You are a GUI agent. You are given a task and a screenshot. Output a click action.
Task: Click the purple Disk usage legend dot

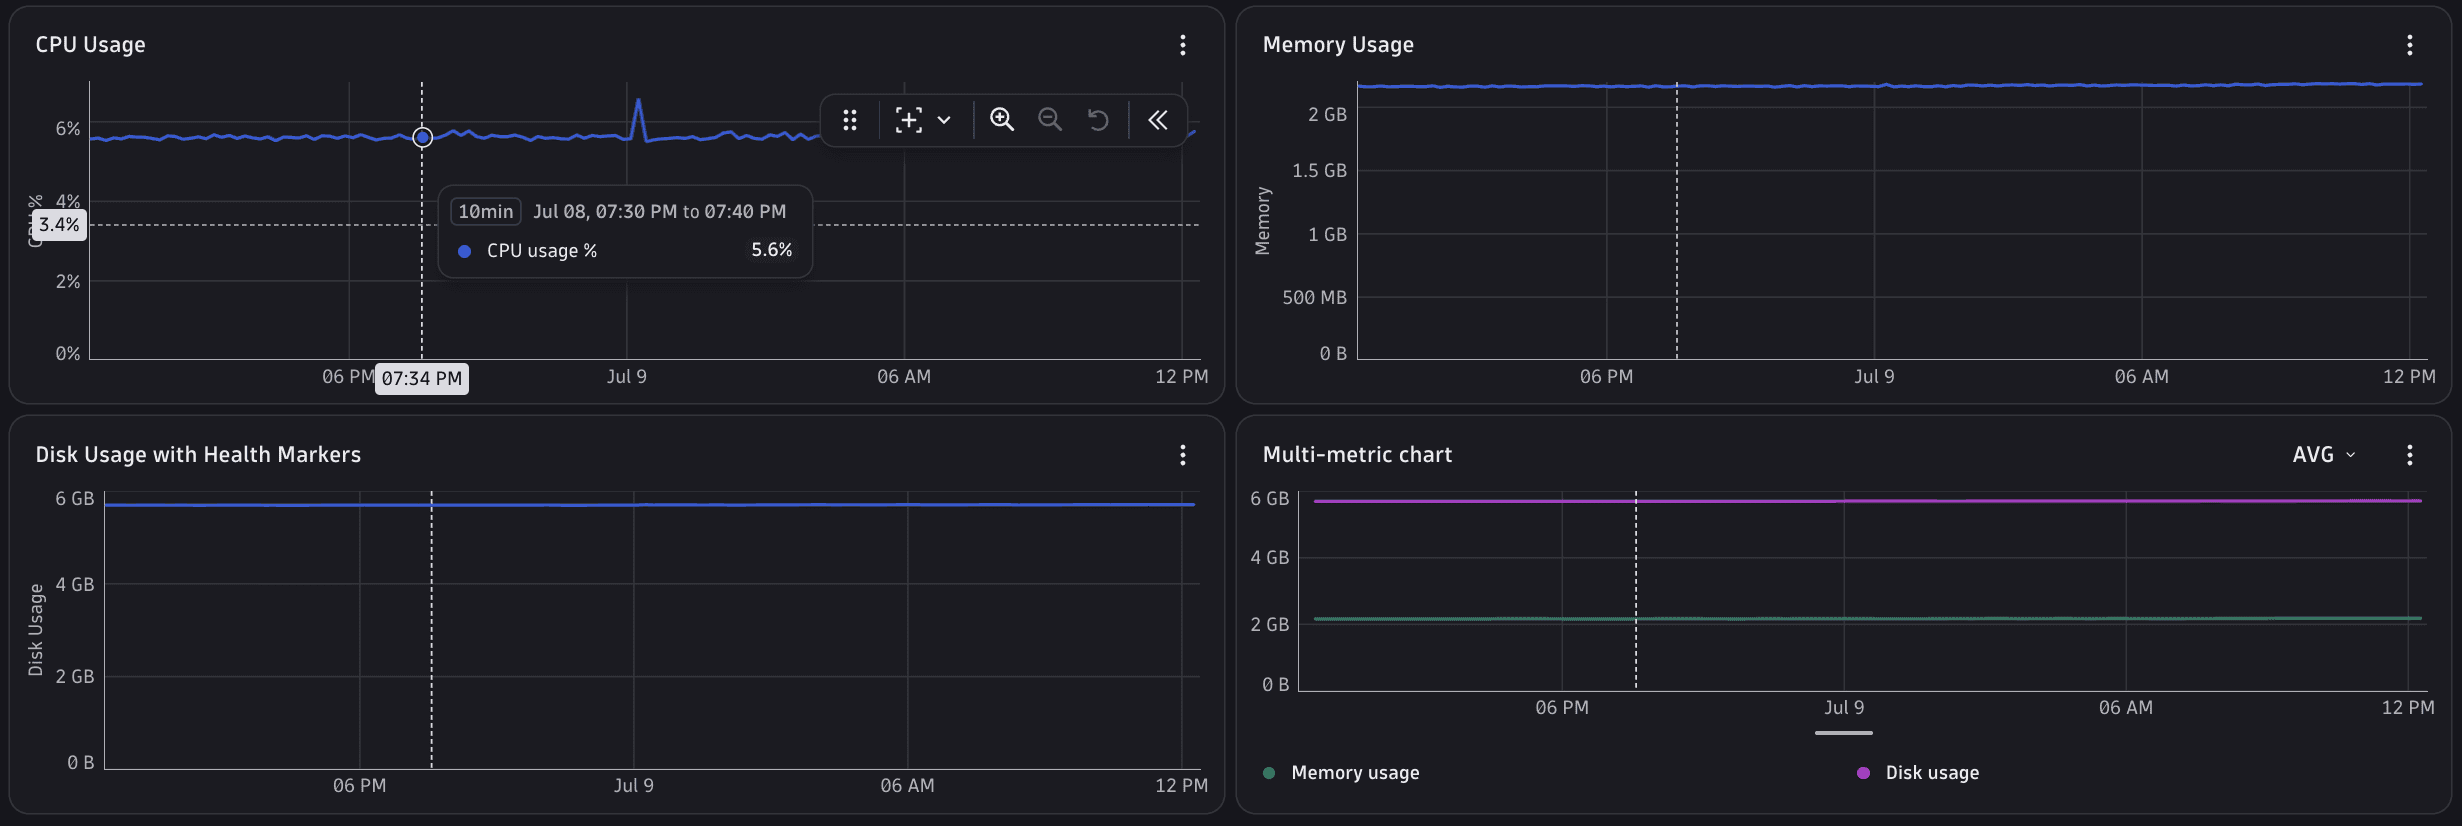coord(1863,773)
